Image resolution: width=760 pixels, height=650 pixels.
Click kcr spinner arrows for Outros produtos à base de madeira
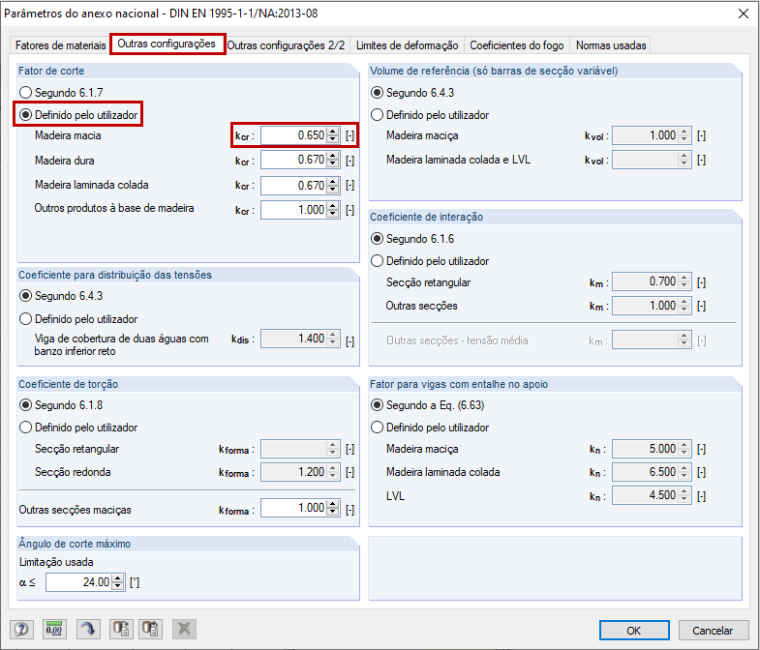[x=332, y=210]
